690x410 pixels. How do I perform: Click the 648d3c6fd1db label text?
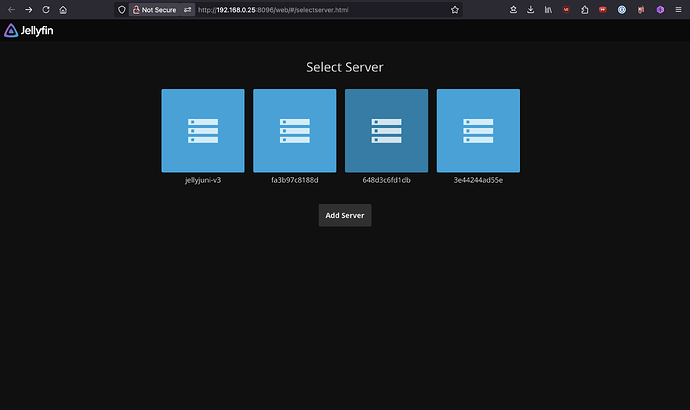click(x=386, y=180)
